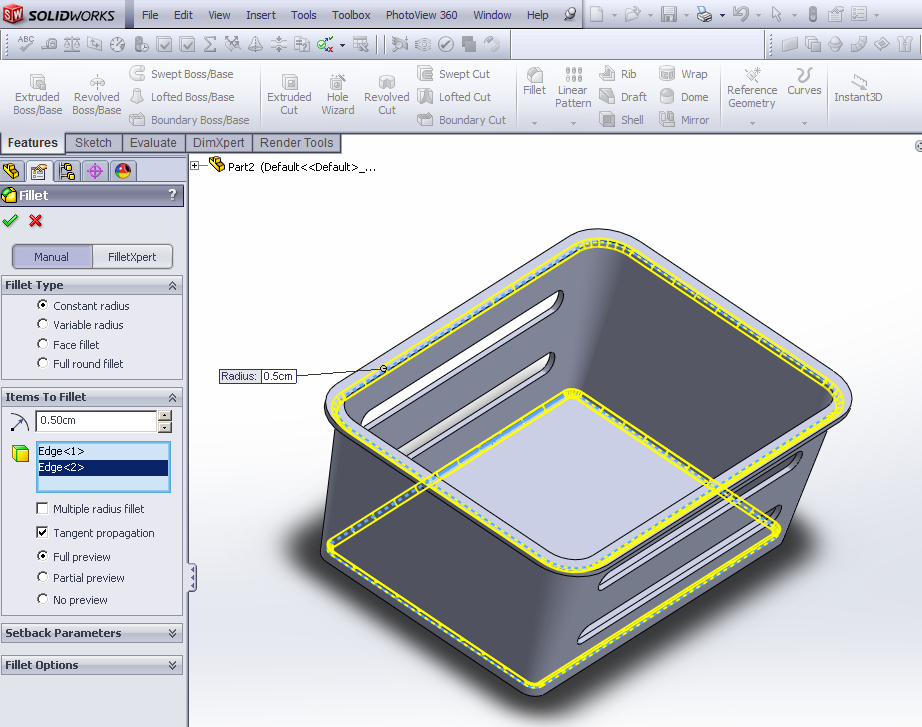Select the Dome feature tool

click(684, 97)
